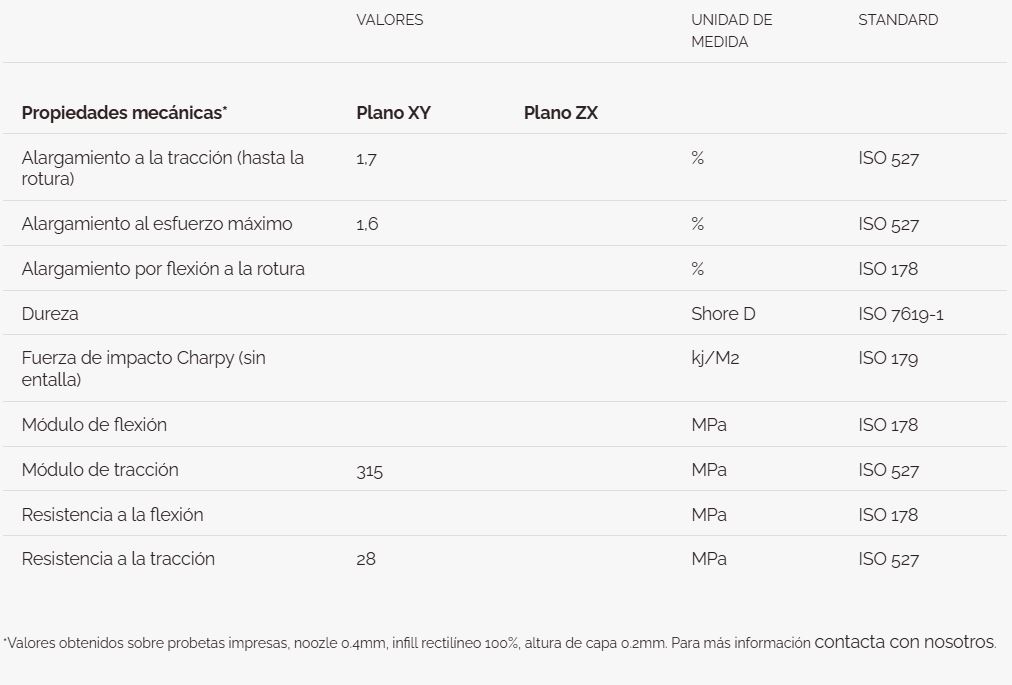Click the 'Shore D' unit cell
This screenshot has width=1012, height=685.
723,314
